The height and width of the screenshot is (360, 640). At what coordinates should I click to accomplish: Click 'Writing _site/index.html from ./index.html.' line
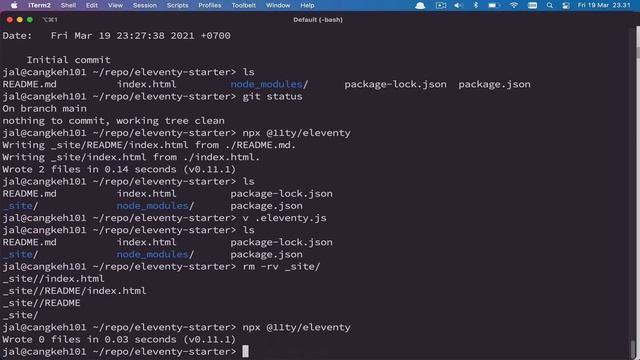(131, 157)
